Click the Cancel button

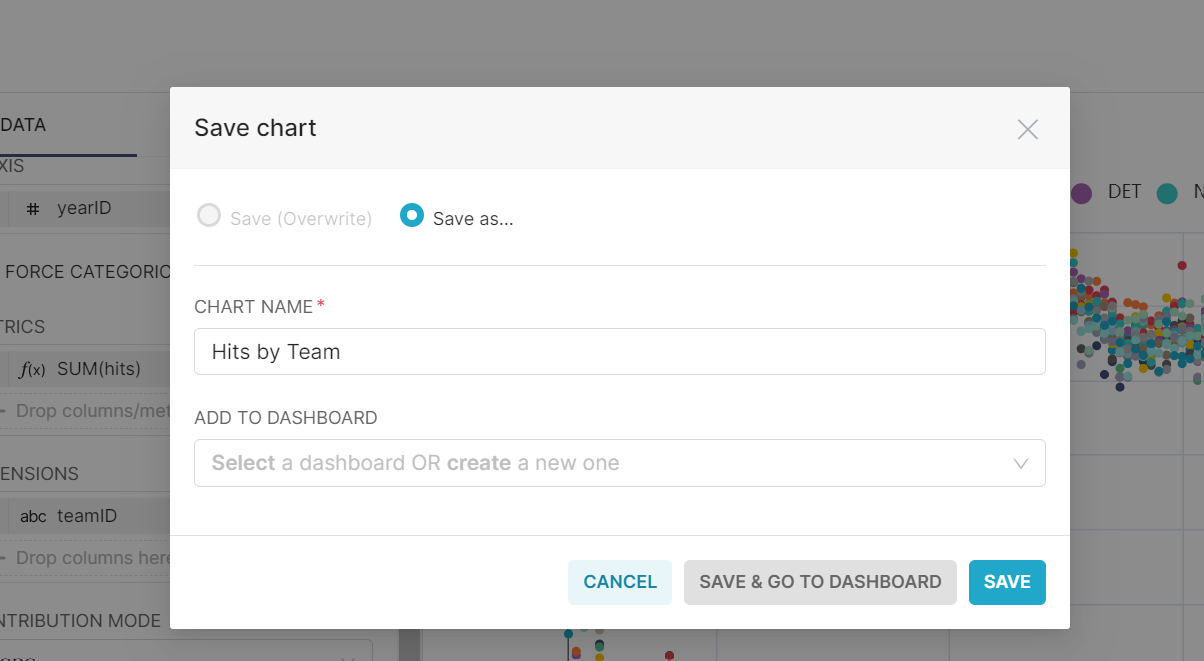(620, 582)
